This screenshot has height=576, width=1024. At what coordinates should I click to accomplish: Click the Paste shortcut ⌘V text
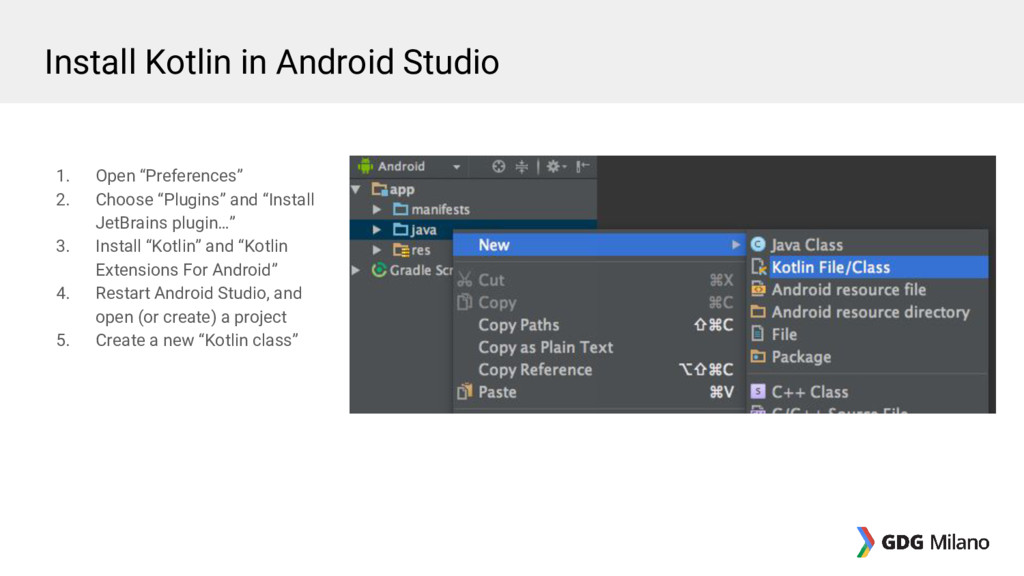point(721,392)
